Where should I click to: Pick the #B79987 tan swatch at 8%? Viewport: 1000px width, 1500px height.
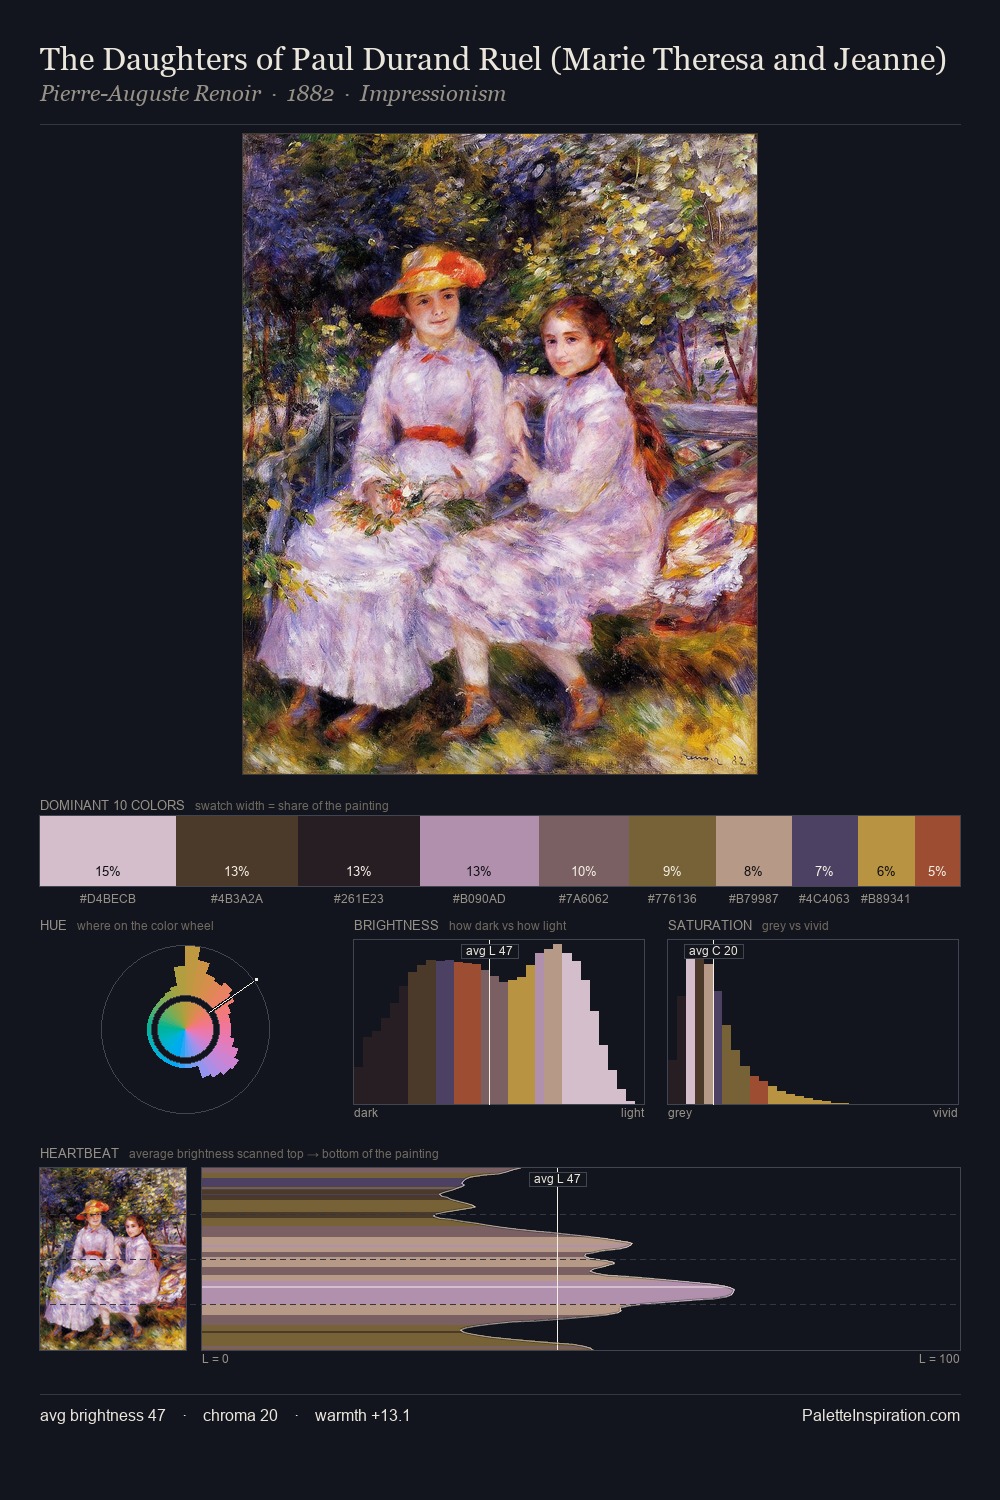coord(754,851)
